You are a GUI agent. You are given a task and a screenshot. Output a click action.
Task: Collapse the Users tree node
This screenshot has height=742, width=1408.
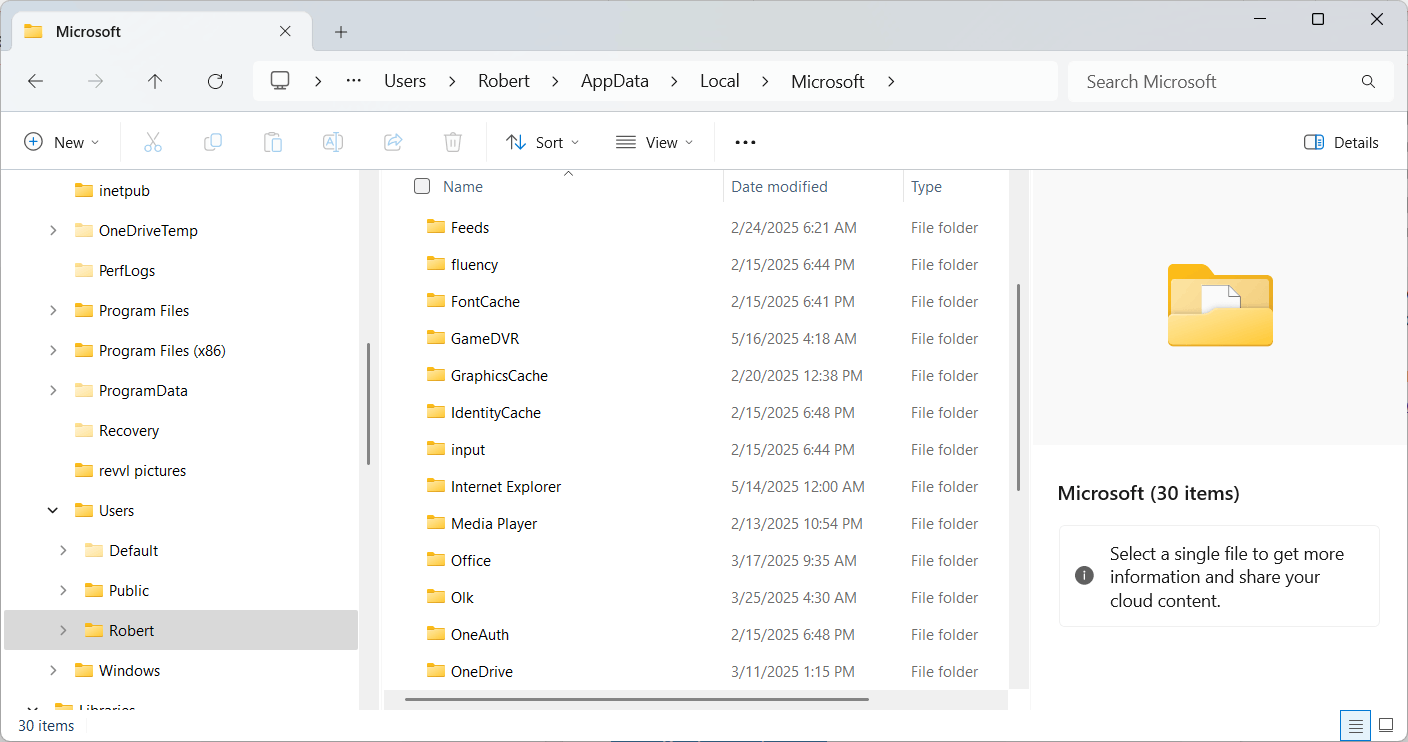(x=52, y=510)
